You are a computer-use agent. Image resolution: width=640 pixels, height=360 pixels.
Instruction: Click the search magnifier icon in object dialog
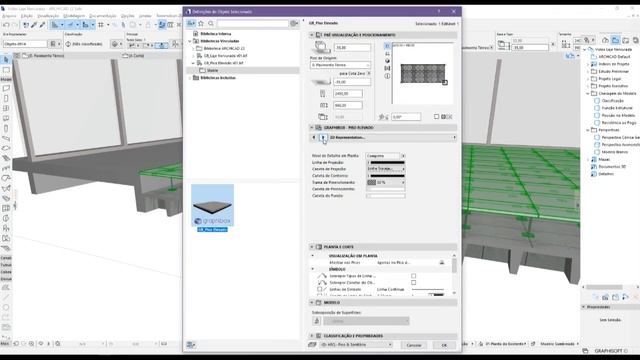(x=211, y=24)
